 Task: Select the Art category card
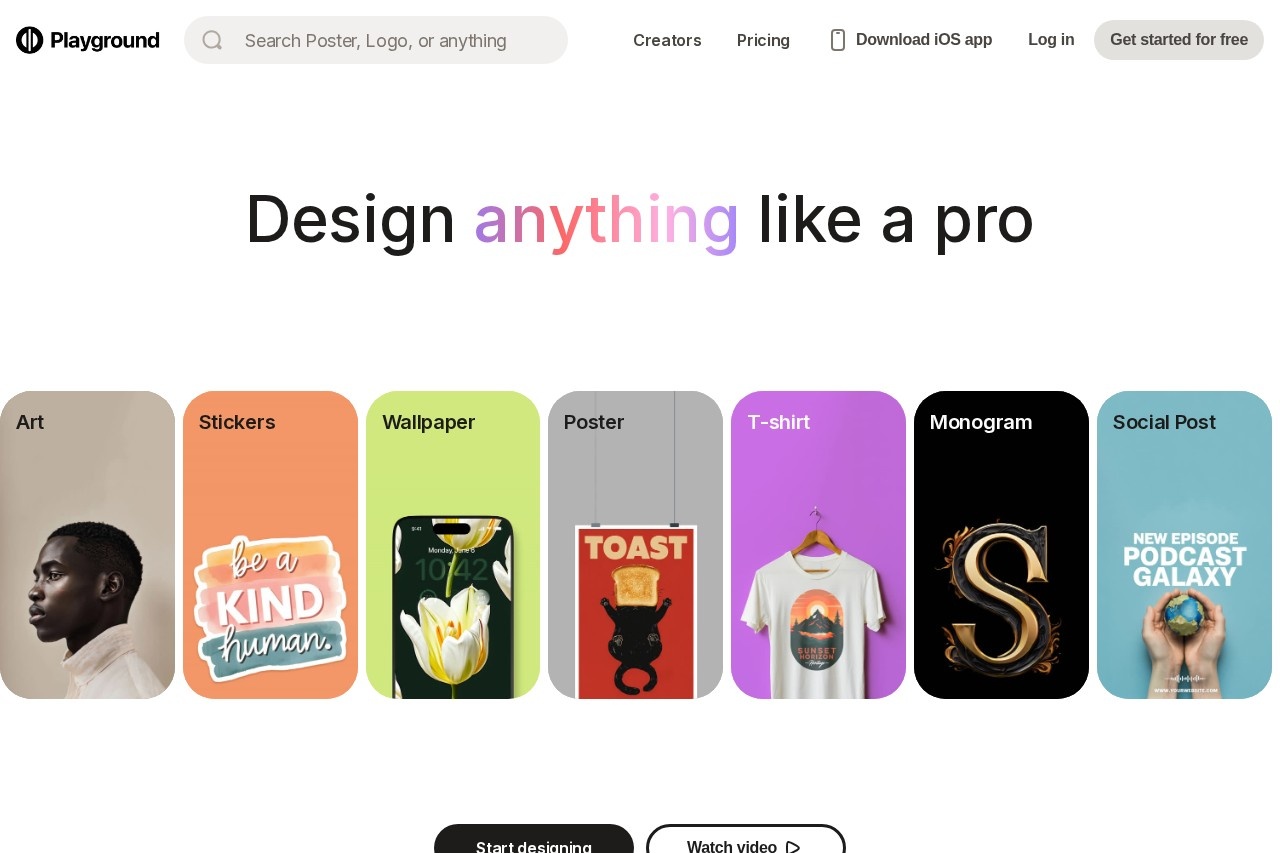tap(87, 545)
